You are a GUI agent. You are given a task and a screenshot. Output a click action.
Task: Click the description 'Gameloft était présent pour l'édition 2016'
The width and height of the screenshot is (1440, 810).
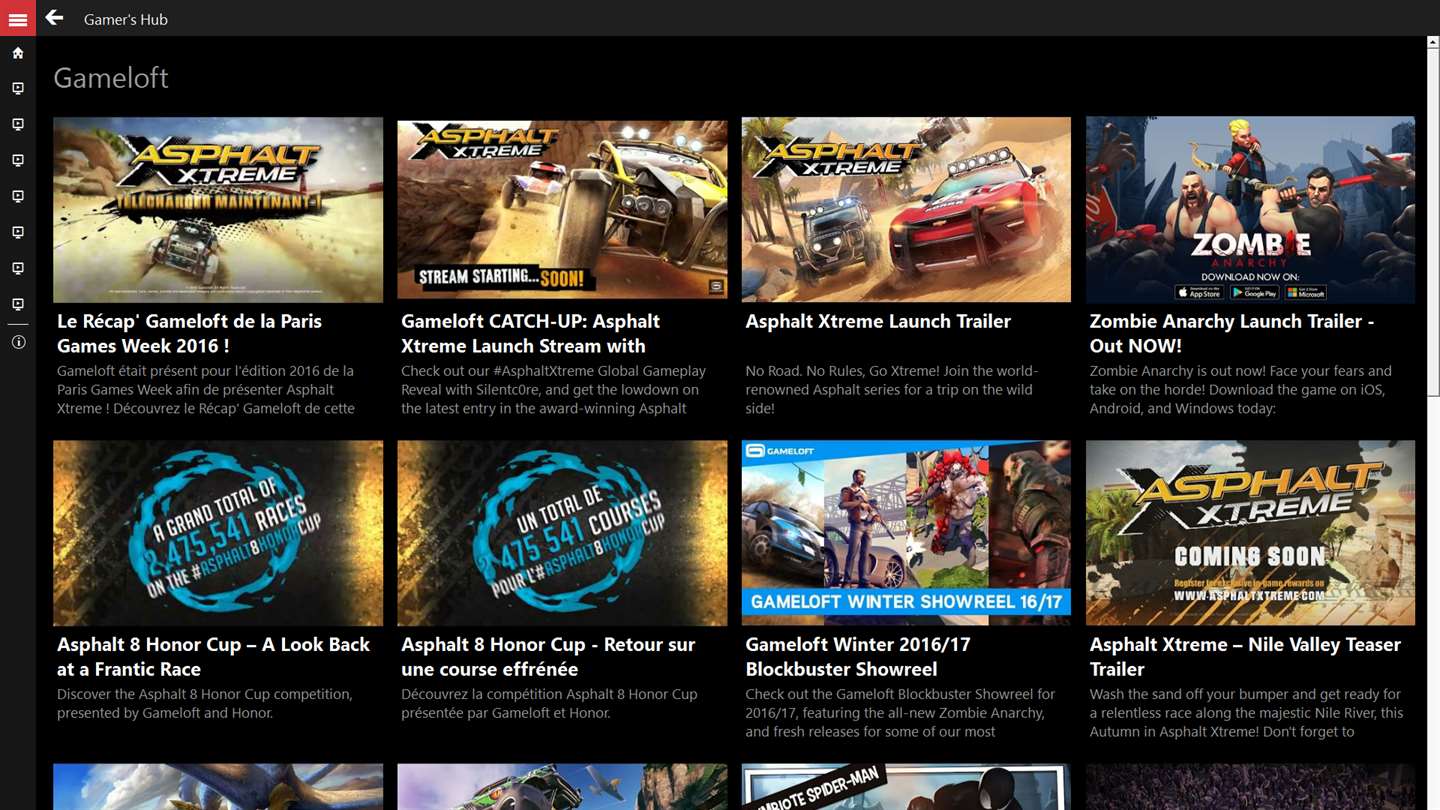tap(206, 389)
